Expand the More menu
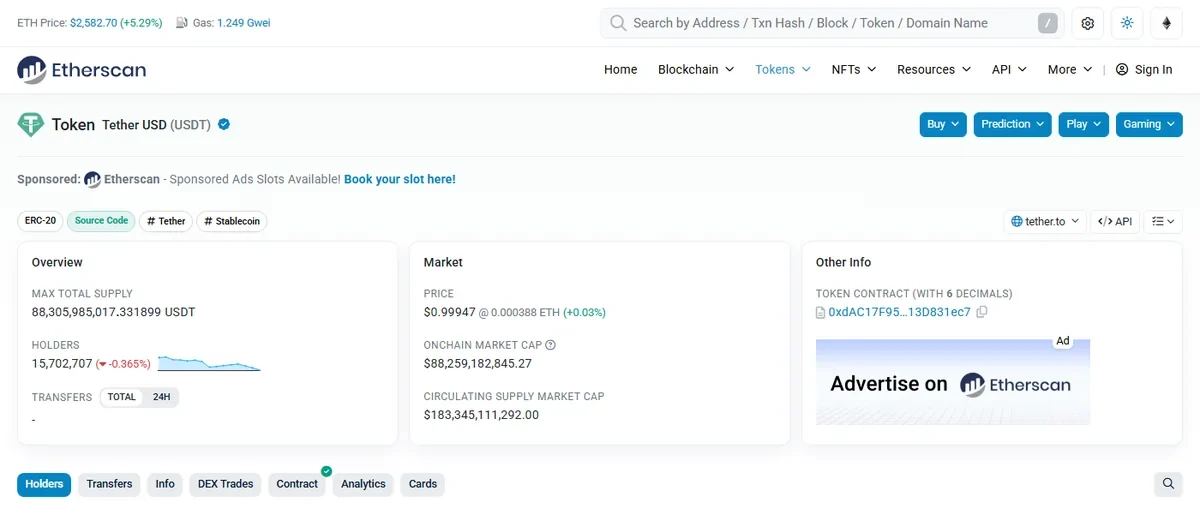 (x=1070, y=69)
